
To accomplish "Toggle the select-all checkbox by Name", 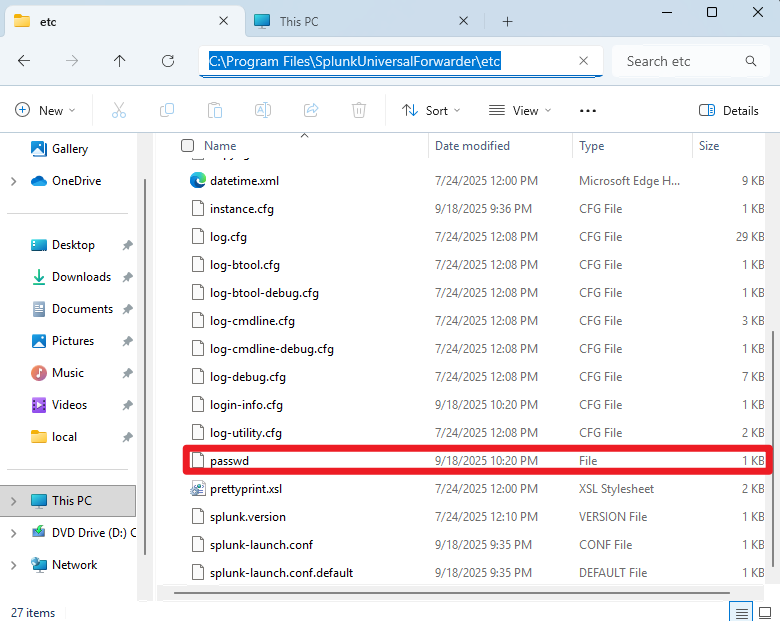I will (188, 146).
